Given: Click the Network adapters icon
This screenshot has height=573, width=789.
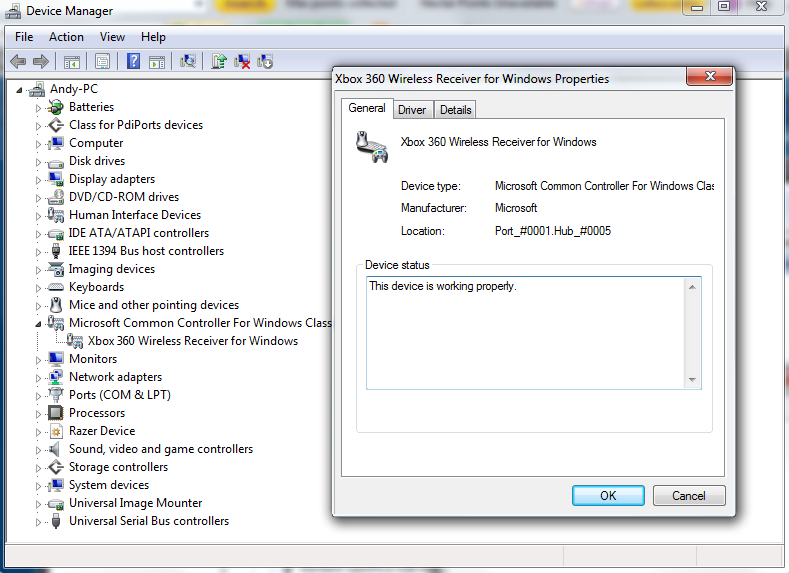Looking at the screenshot, I should 55,377.
